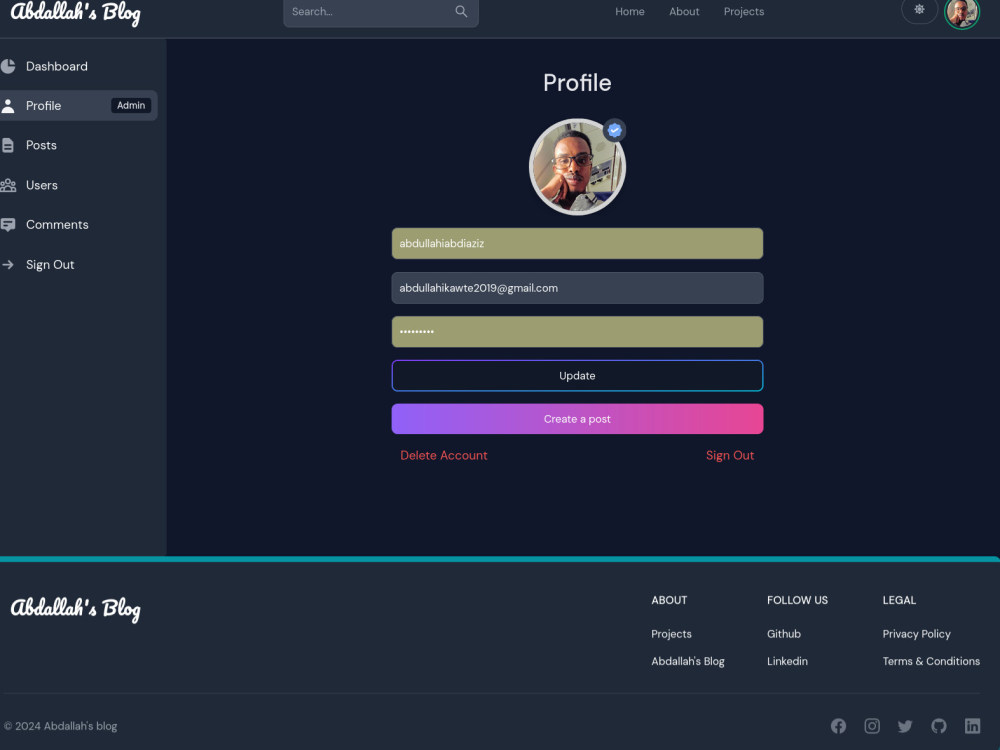Click the ABOUT footer column heading

click(x=669, y=600)
